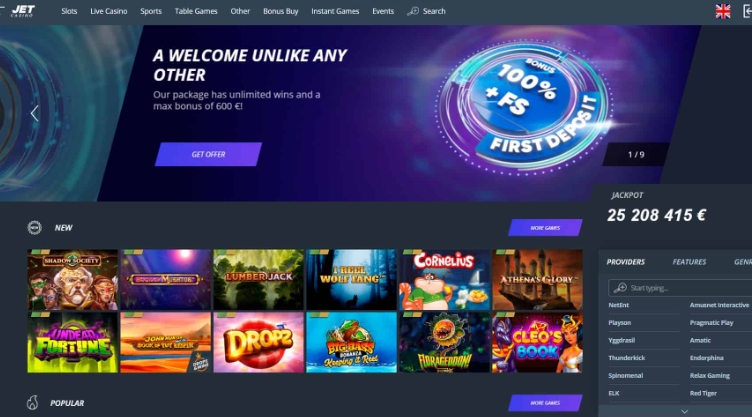Click the NEW section badge icon

[35, 227]
